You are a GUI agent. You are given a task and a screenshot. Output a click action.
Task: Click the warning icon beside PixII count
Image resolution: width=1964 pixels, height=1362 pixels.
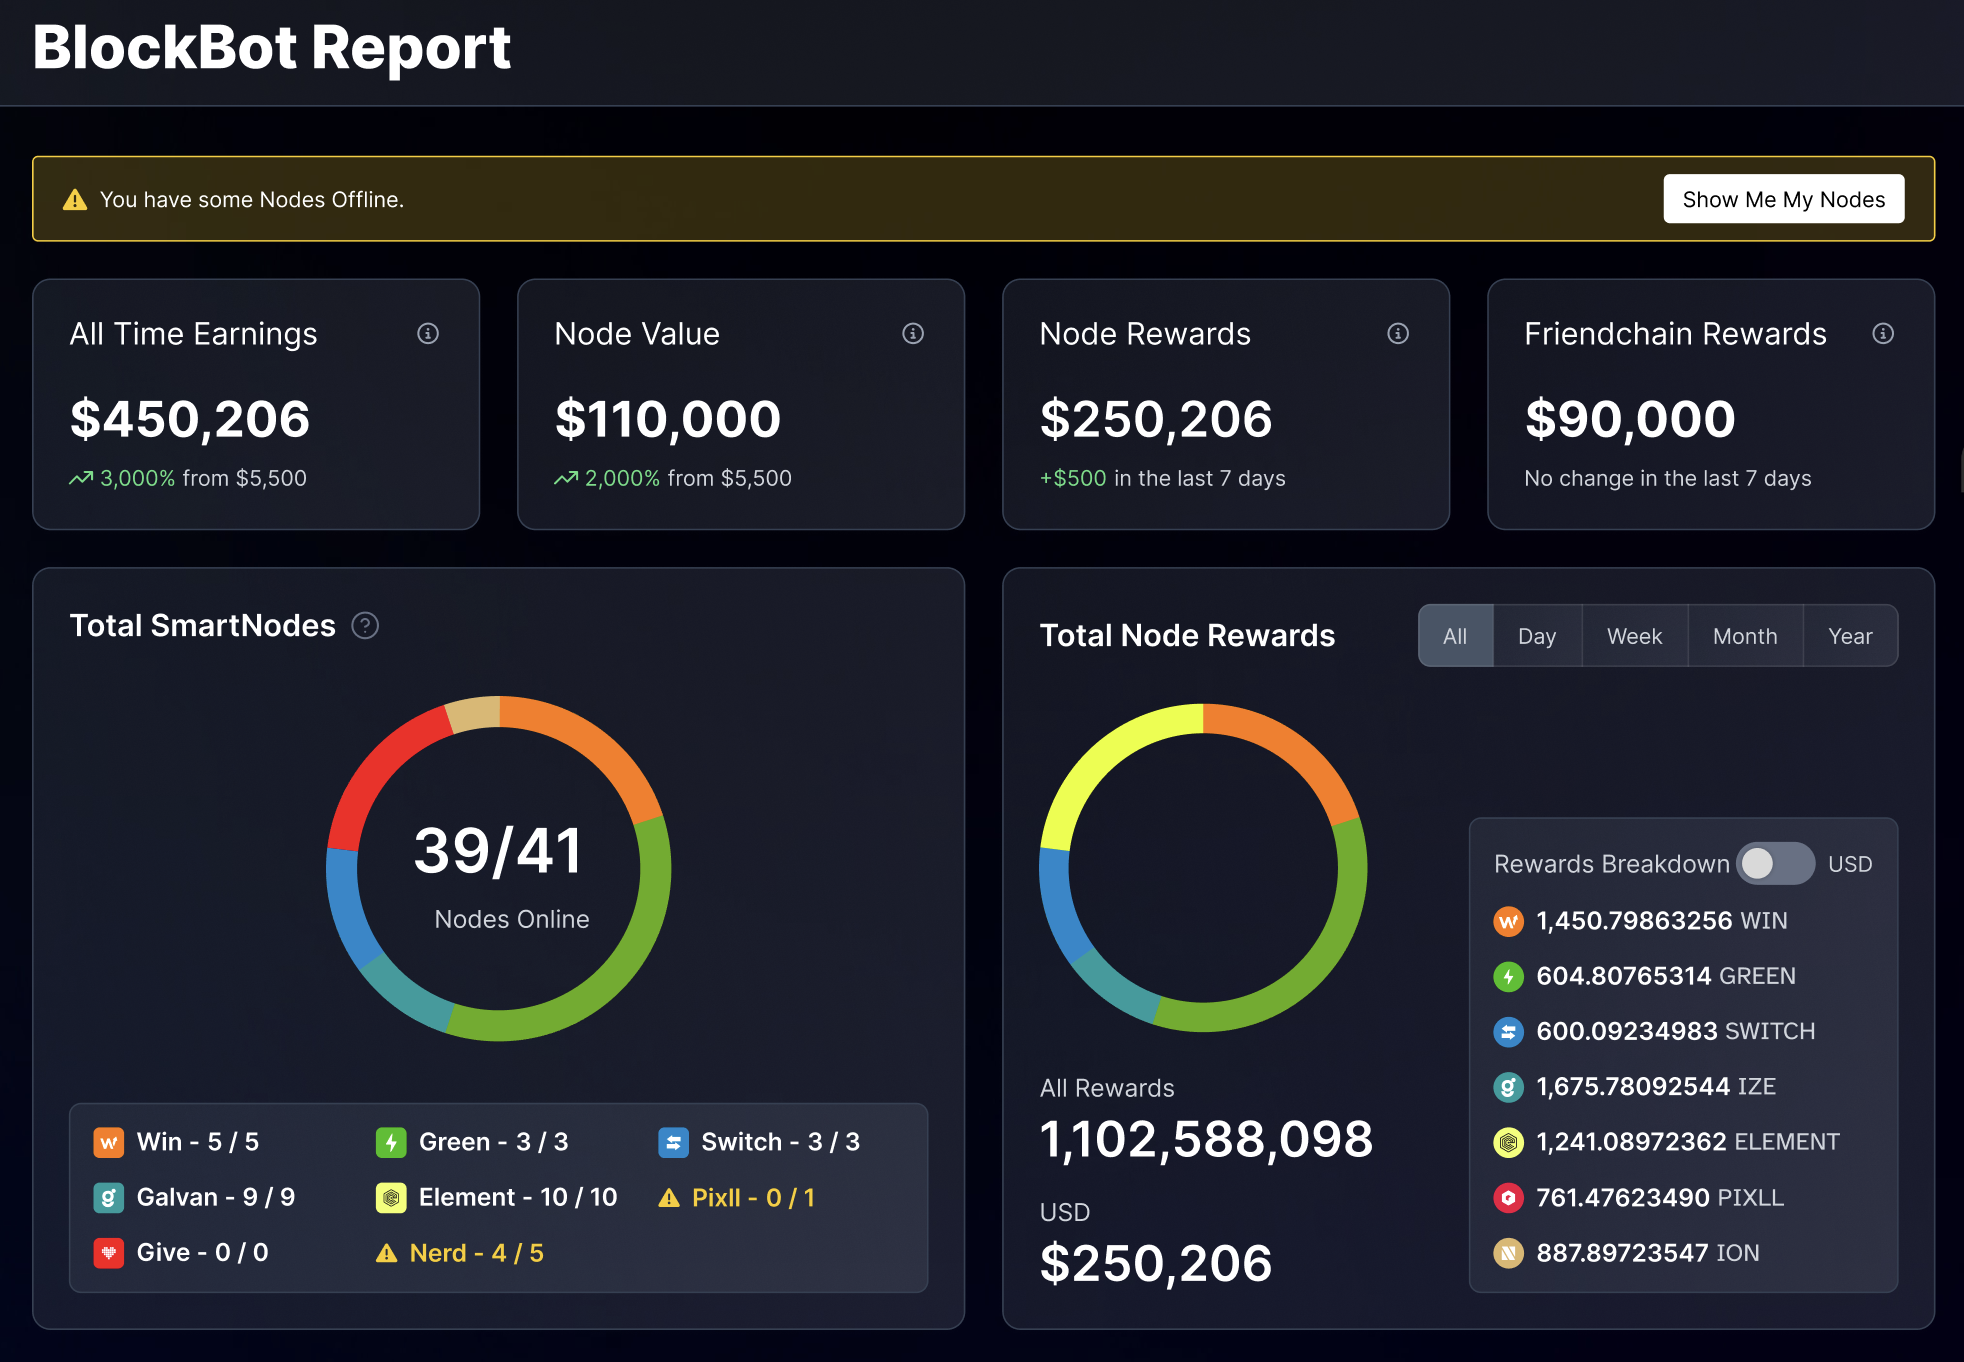pos(668,1197)
